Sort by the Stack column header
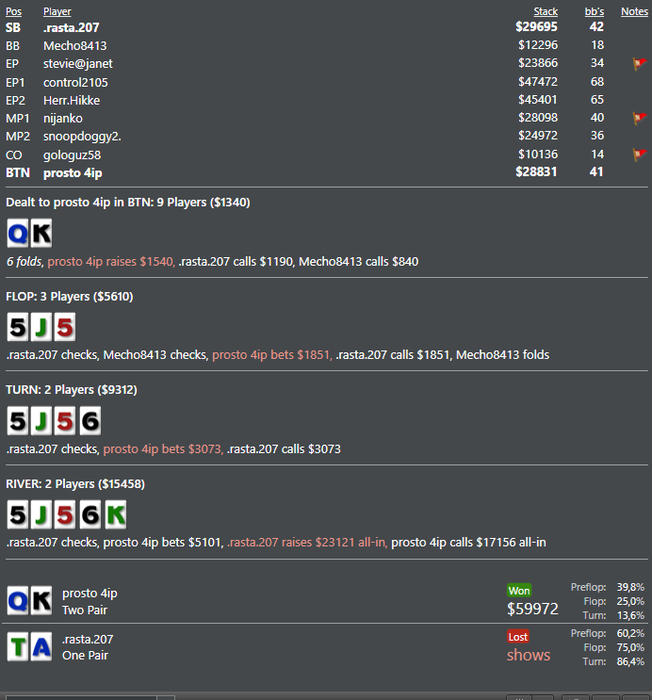Viewport: 652px width, 700px height. 546,12
